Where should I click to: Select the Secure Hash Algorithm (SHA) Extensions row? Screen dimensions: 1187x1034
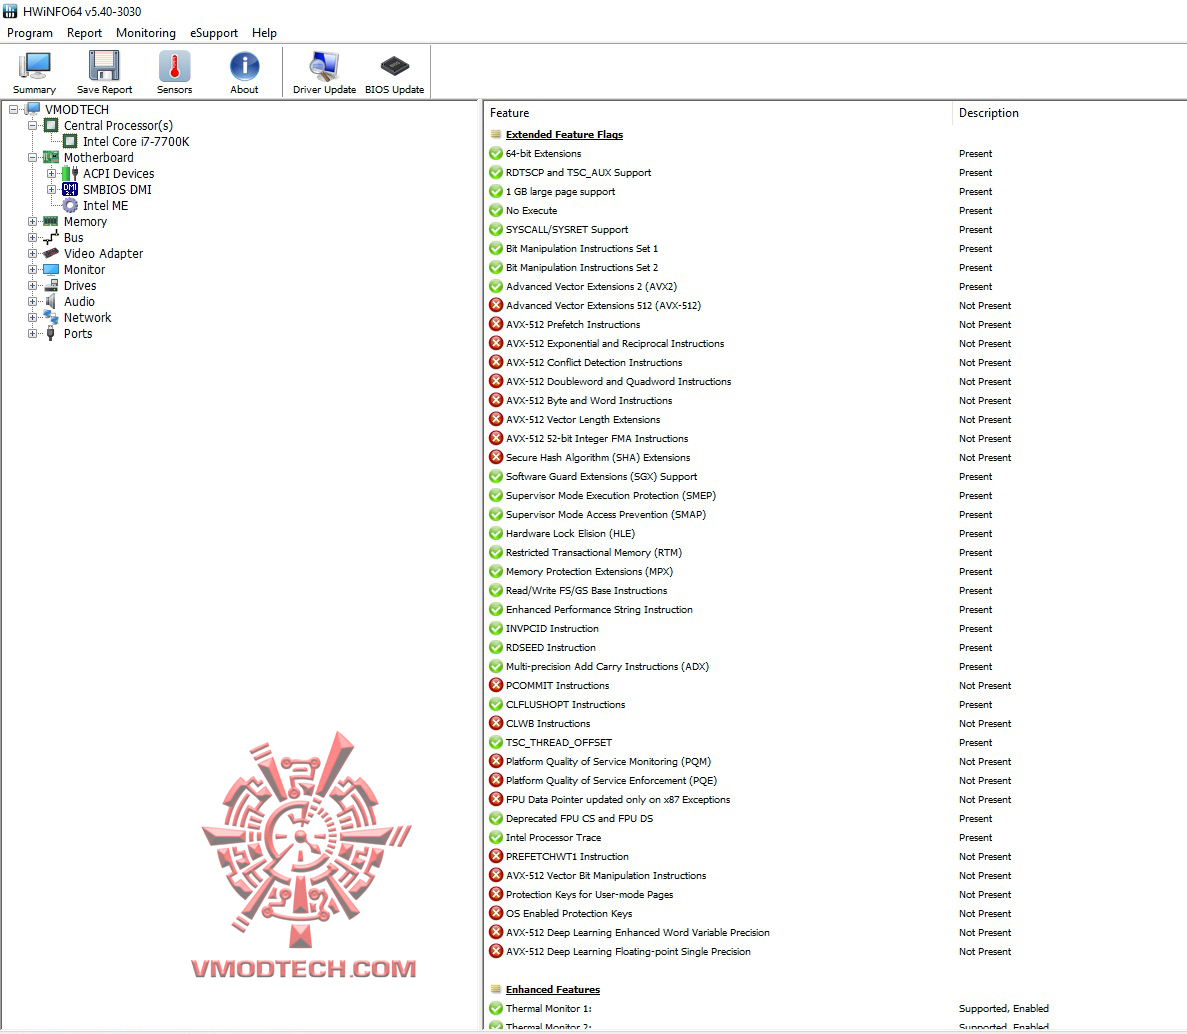pos(836,457)
